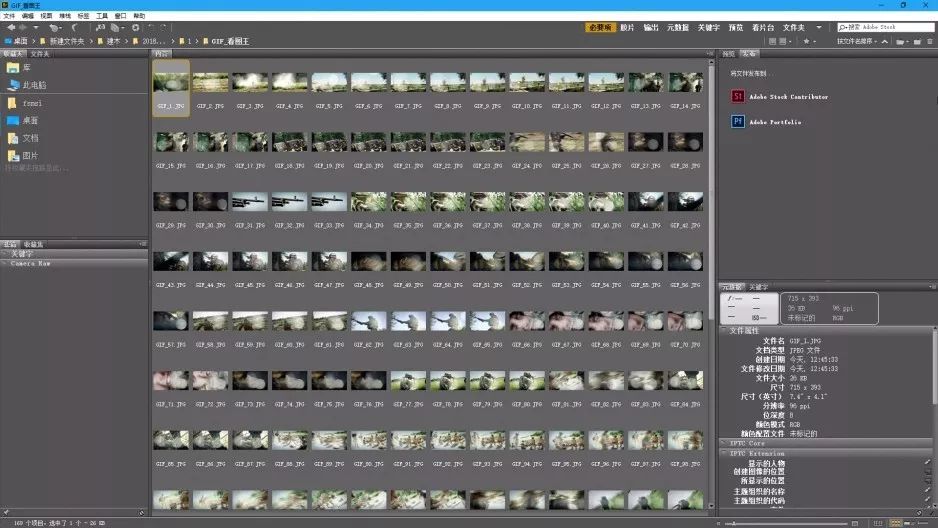Click the get photos from camera icon
938x528 pixels.
pos(100,28)
